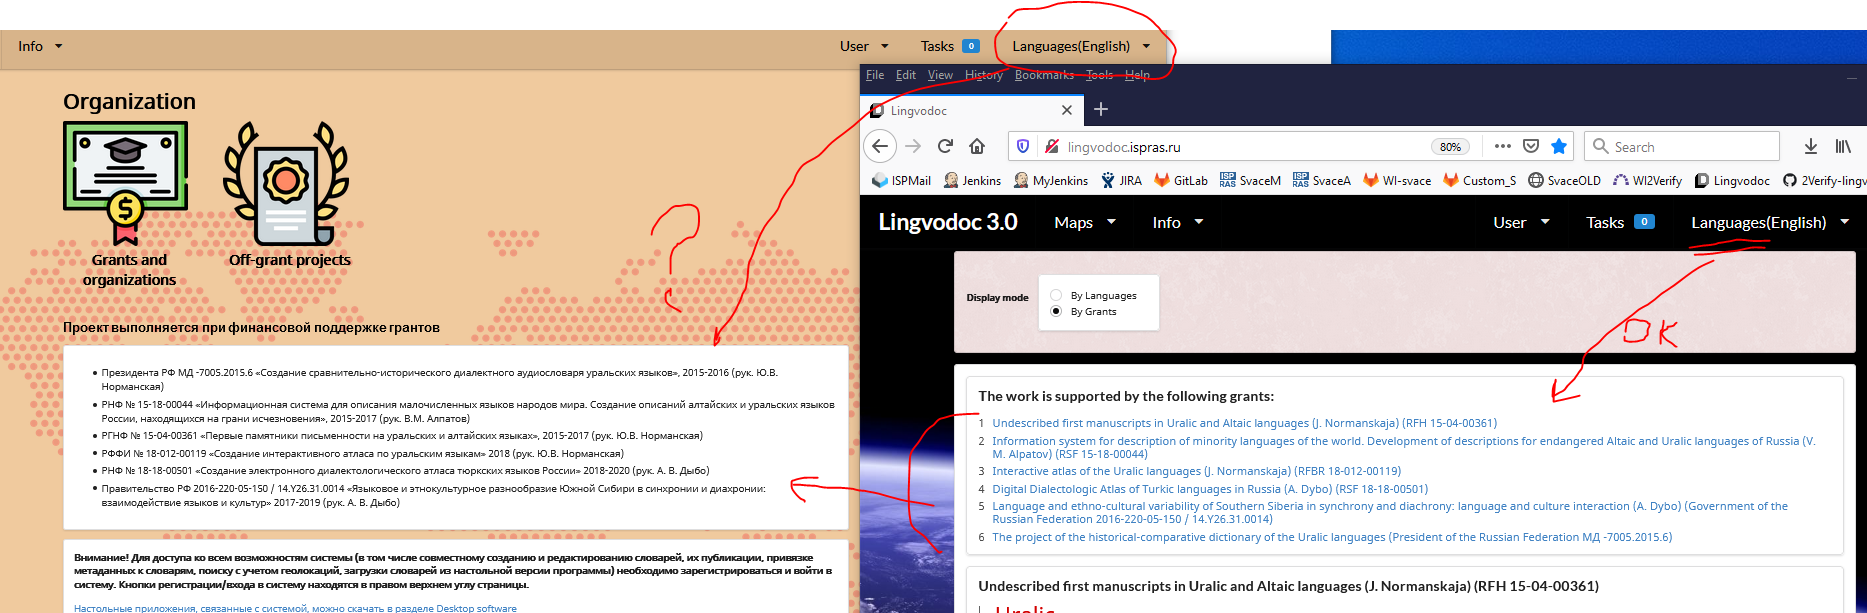Image resolution: width=1867 pixels, height=613 pixels.
Task: Open Firefox File menu
Action: pos(875,75)
